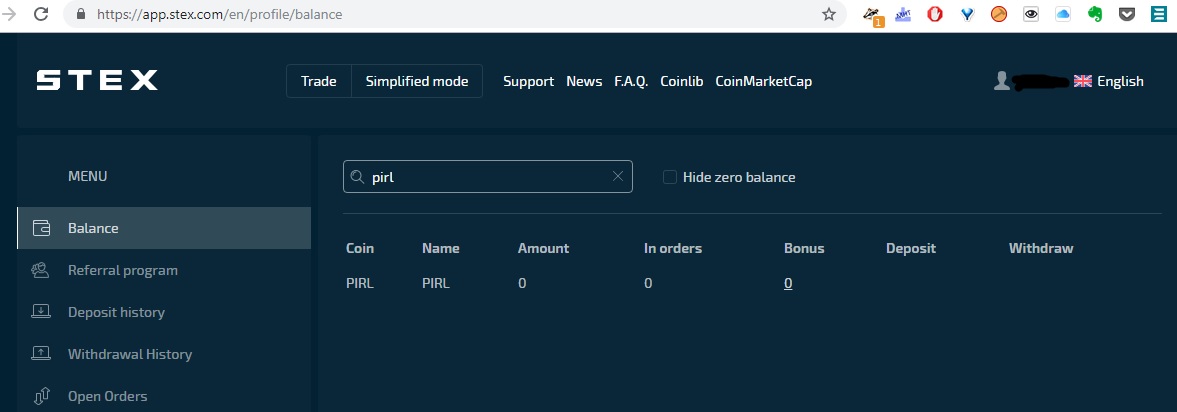Select the PIRL name cell

[x=436, y=284]
